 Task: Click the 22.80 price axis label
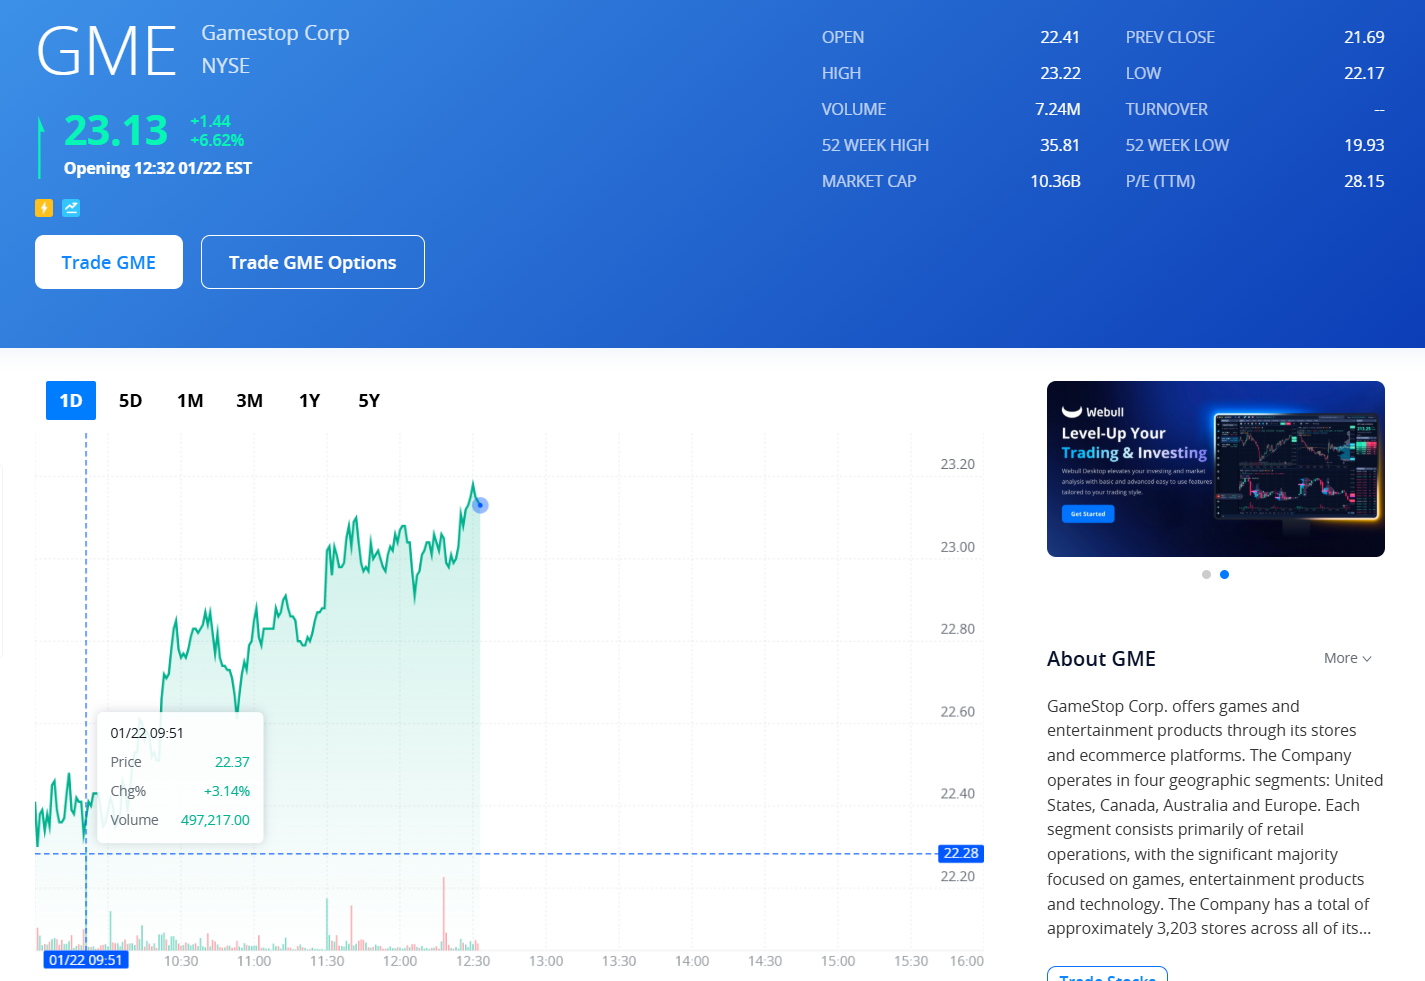pos(958,629)
